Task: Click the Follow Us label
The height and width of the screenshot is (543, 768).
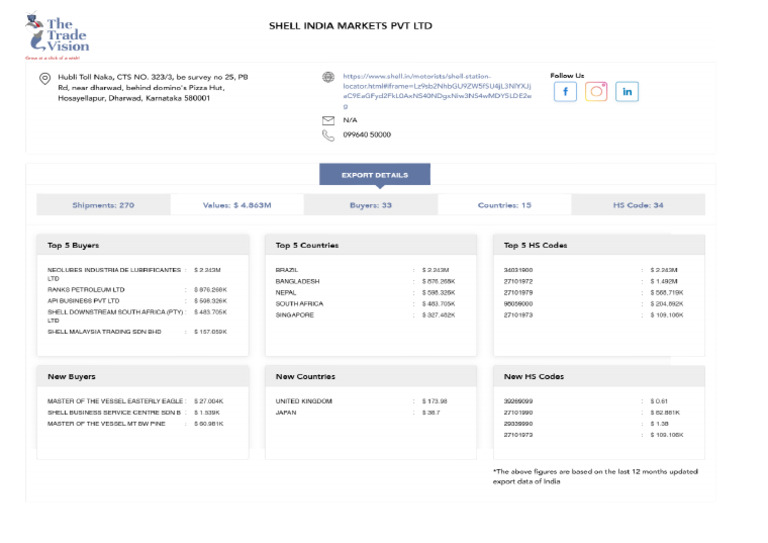Action: coord(567,75)
